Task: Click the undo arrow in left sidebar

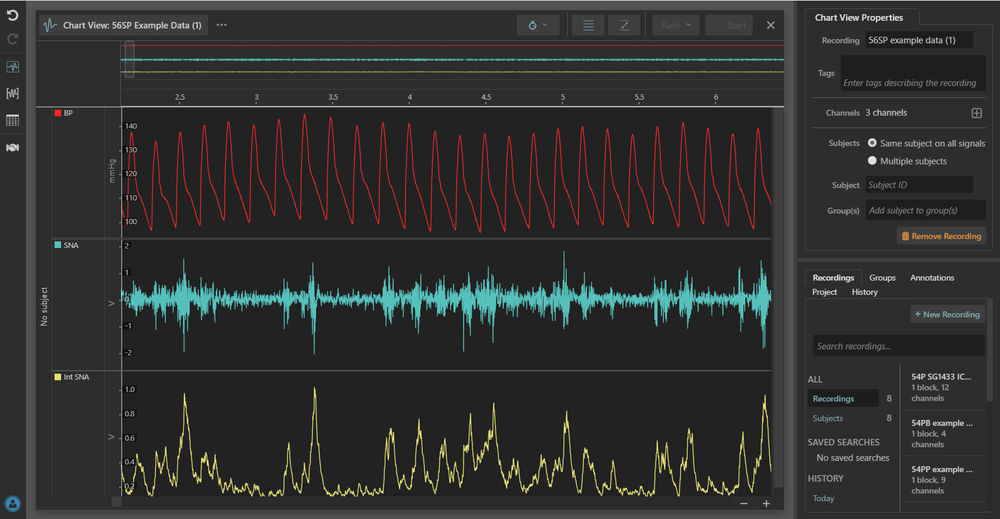Action: click(13, 16)
